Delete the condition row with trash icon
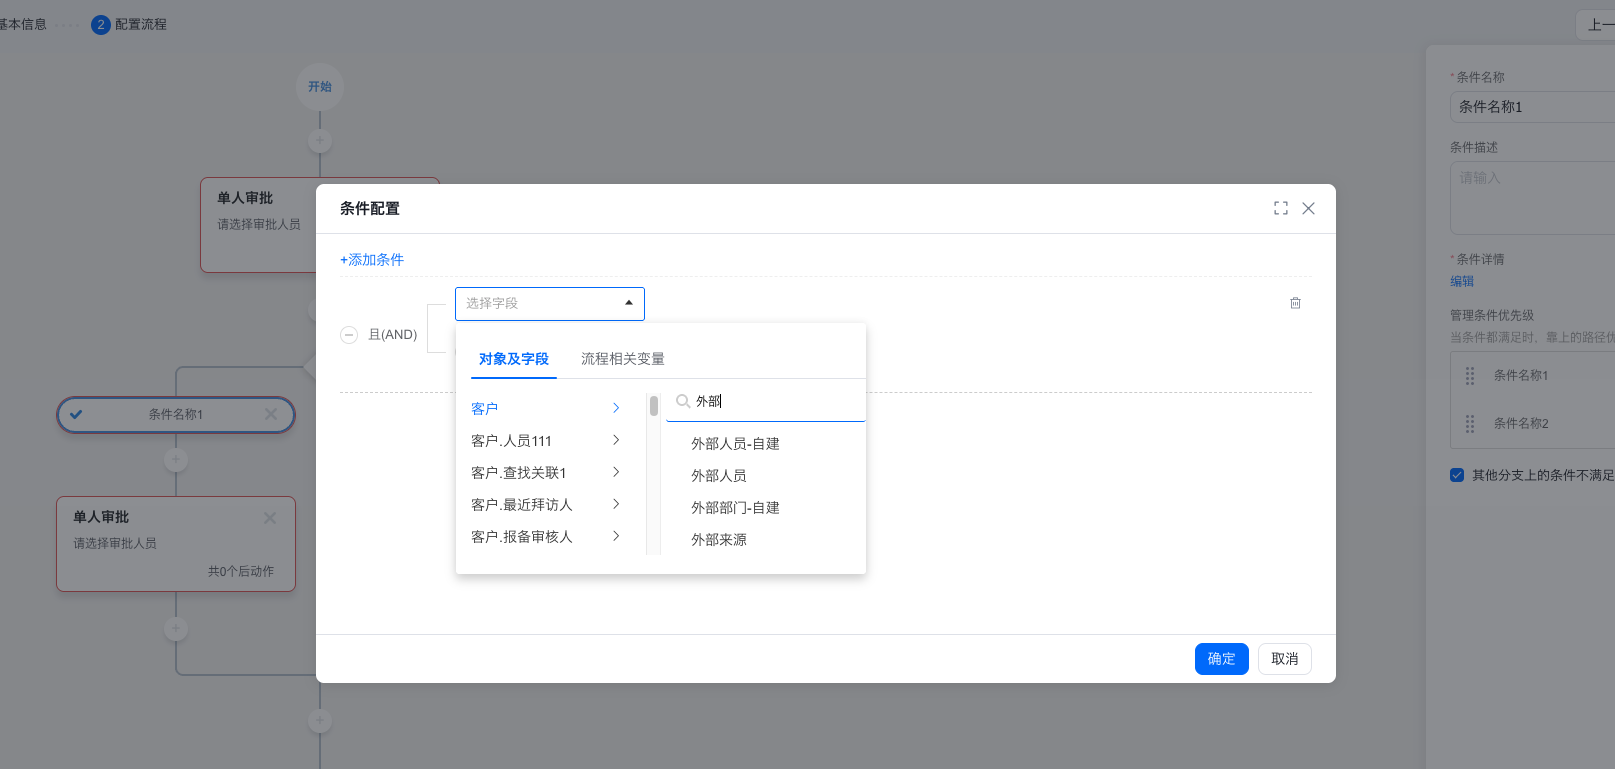Image resolution: width=1615 pixels, height=769 pixels. click(x=1295, y=303)
